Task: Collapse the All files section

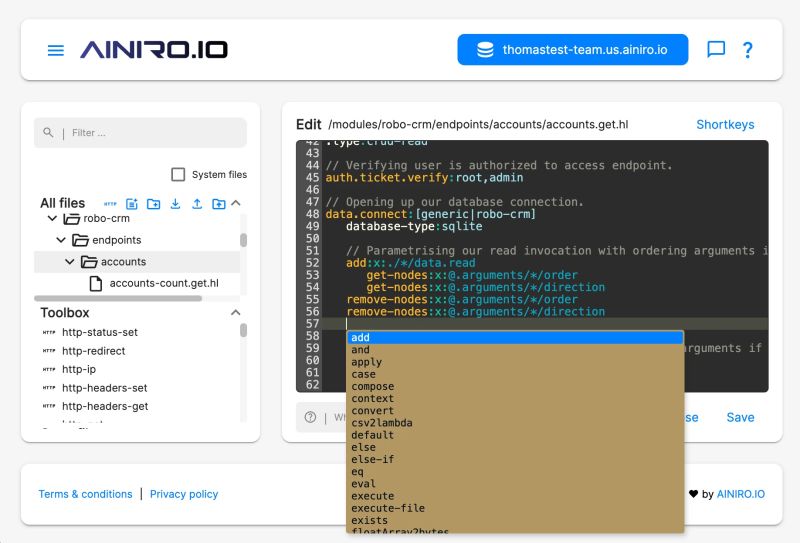Action: [x=236, y=203]
